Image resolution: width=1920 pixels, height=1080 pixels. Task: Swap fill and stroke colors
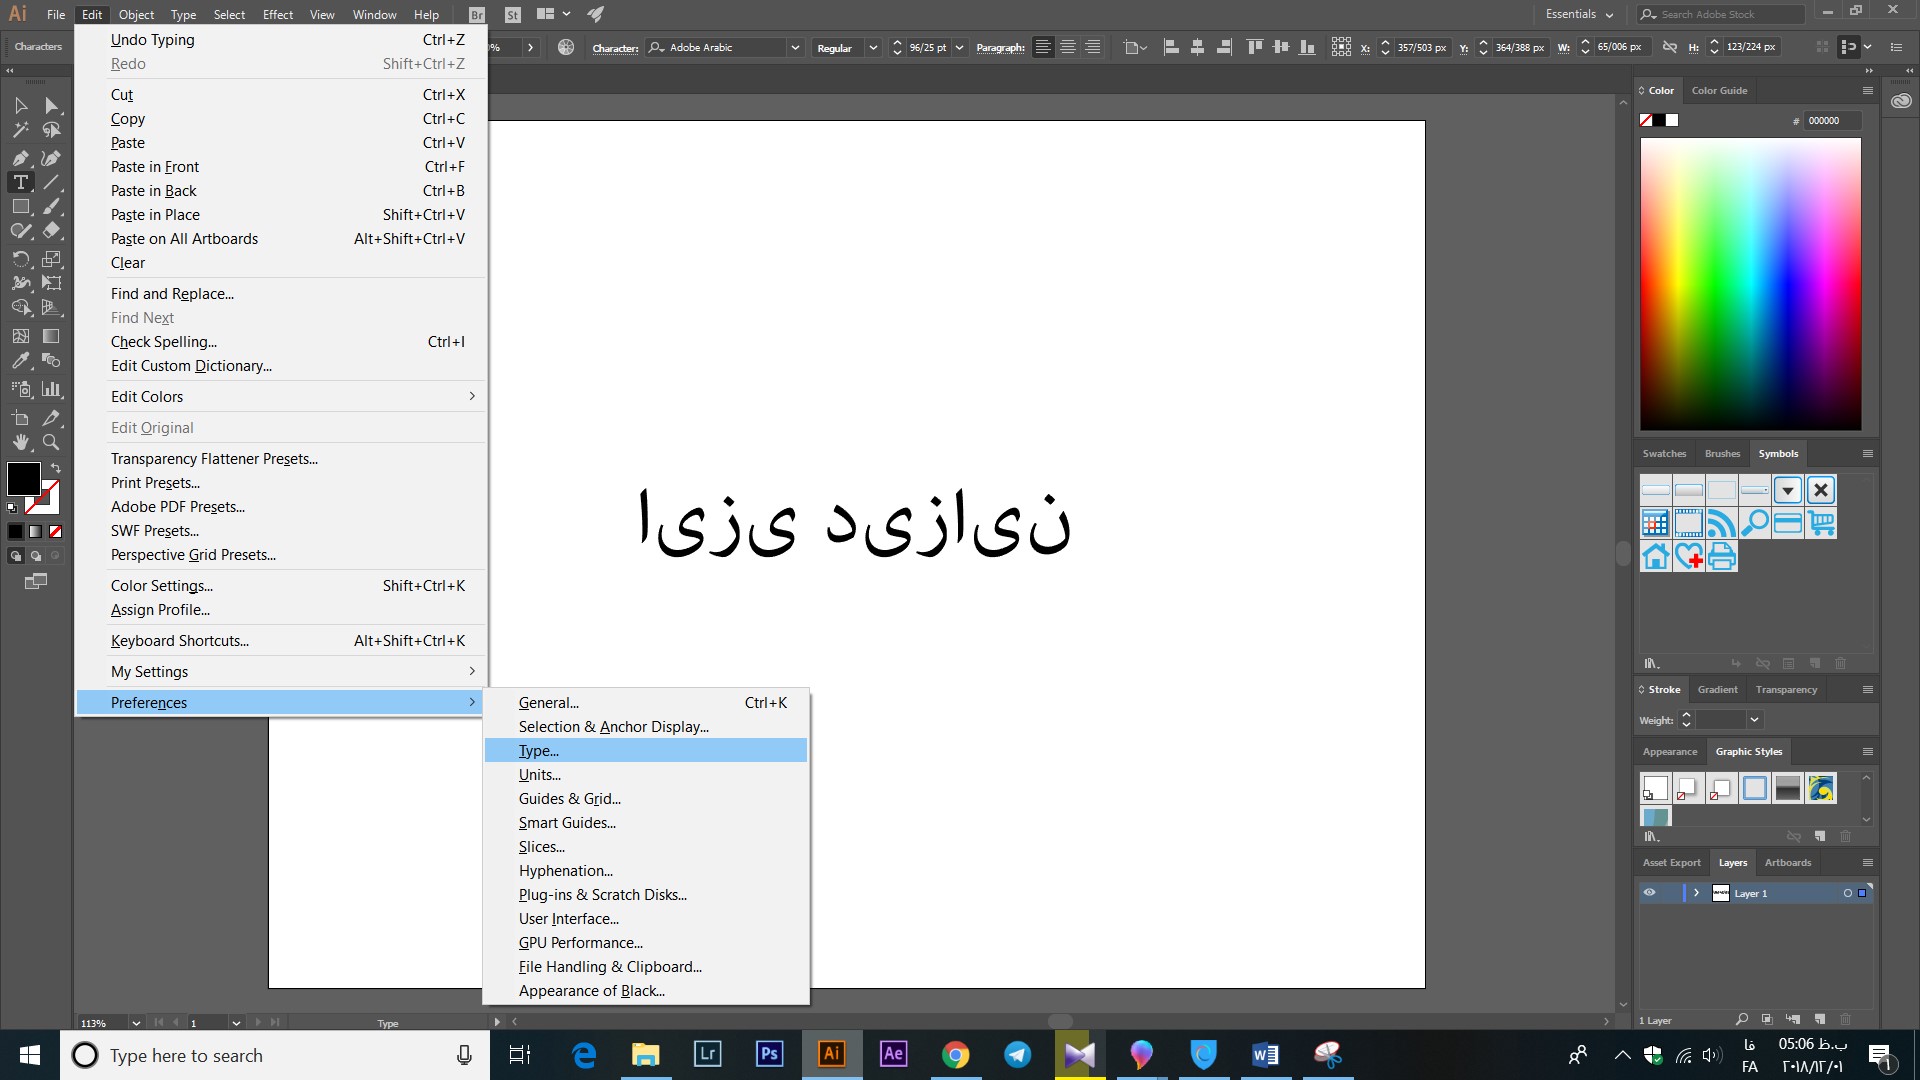(x=56, y=468)
